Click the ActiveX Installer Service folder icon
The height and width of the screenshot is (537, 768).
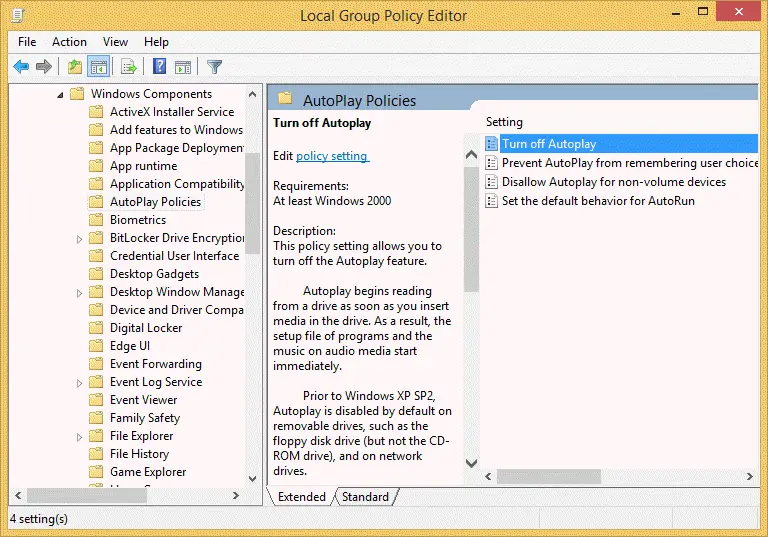[x=96, y=112]
